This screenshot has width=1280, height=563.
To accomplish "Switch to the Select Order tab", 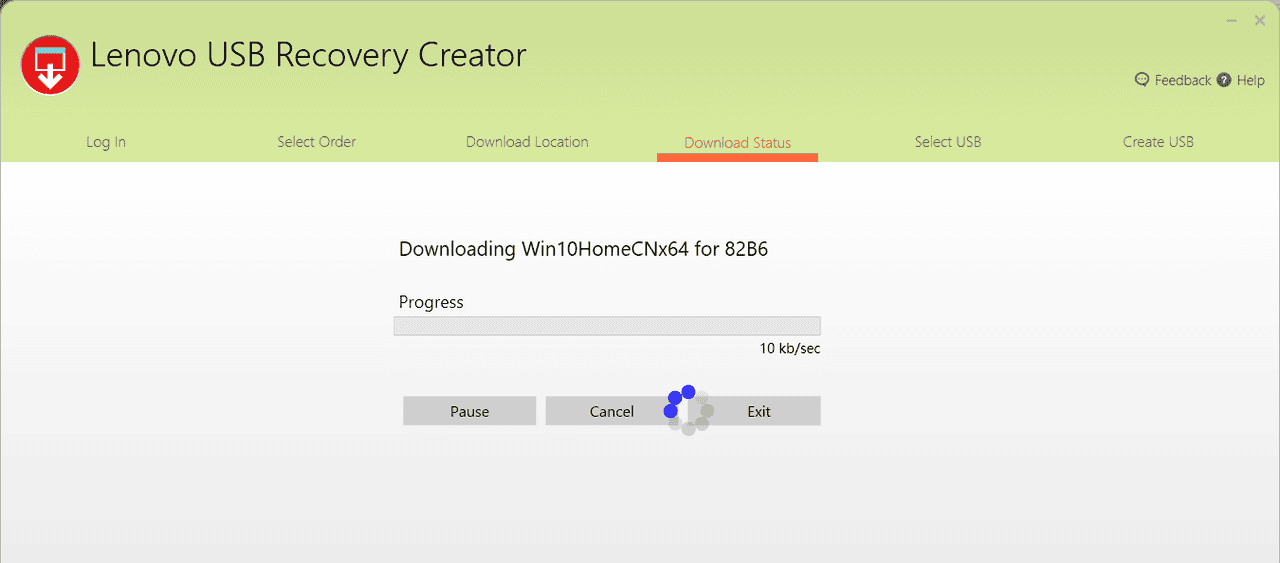I will pos(317,142).
